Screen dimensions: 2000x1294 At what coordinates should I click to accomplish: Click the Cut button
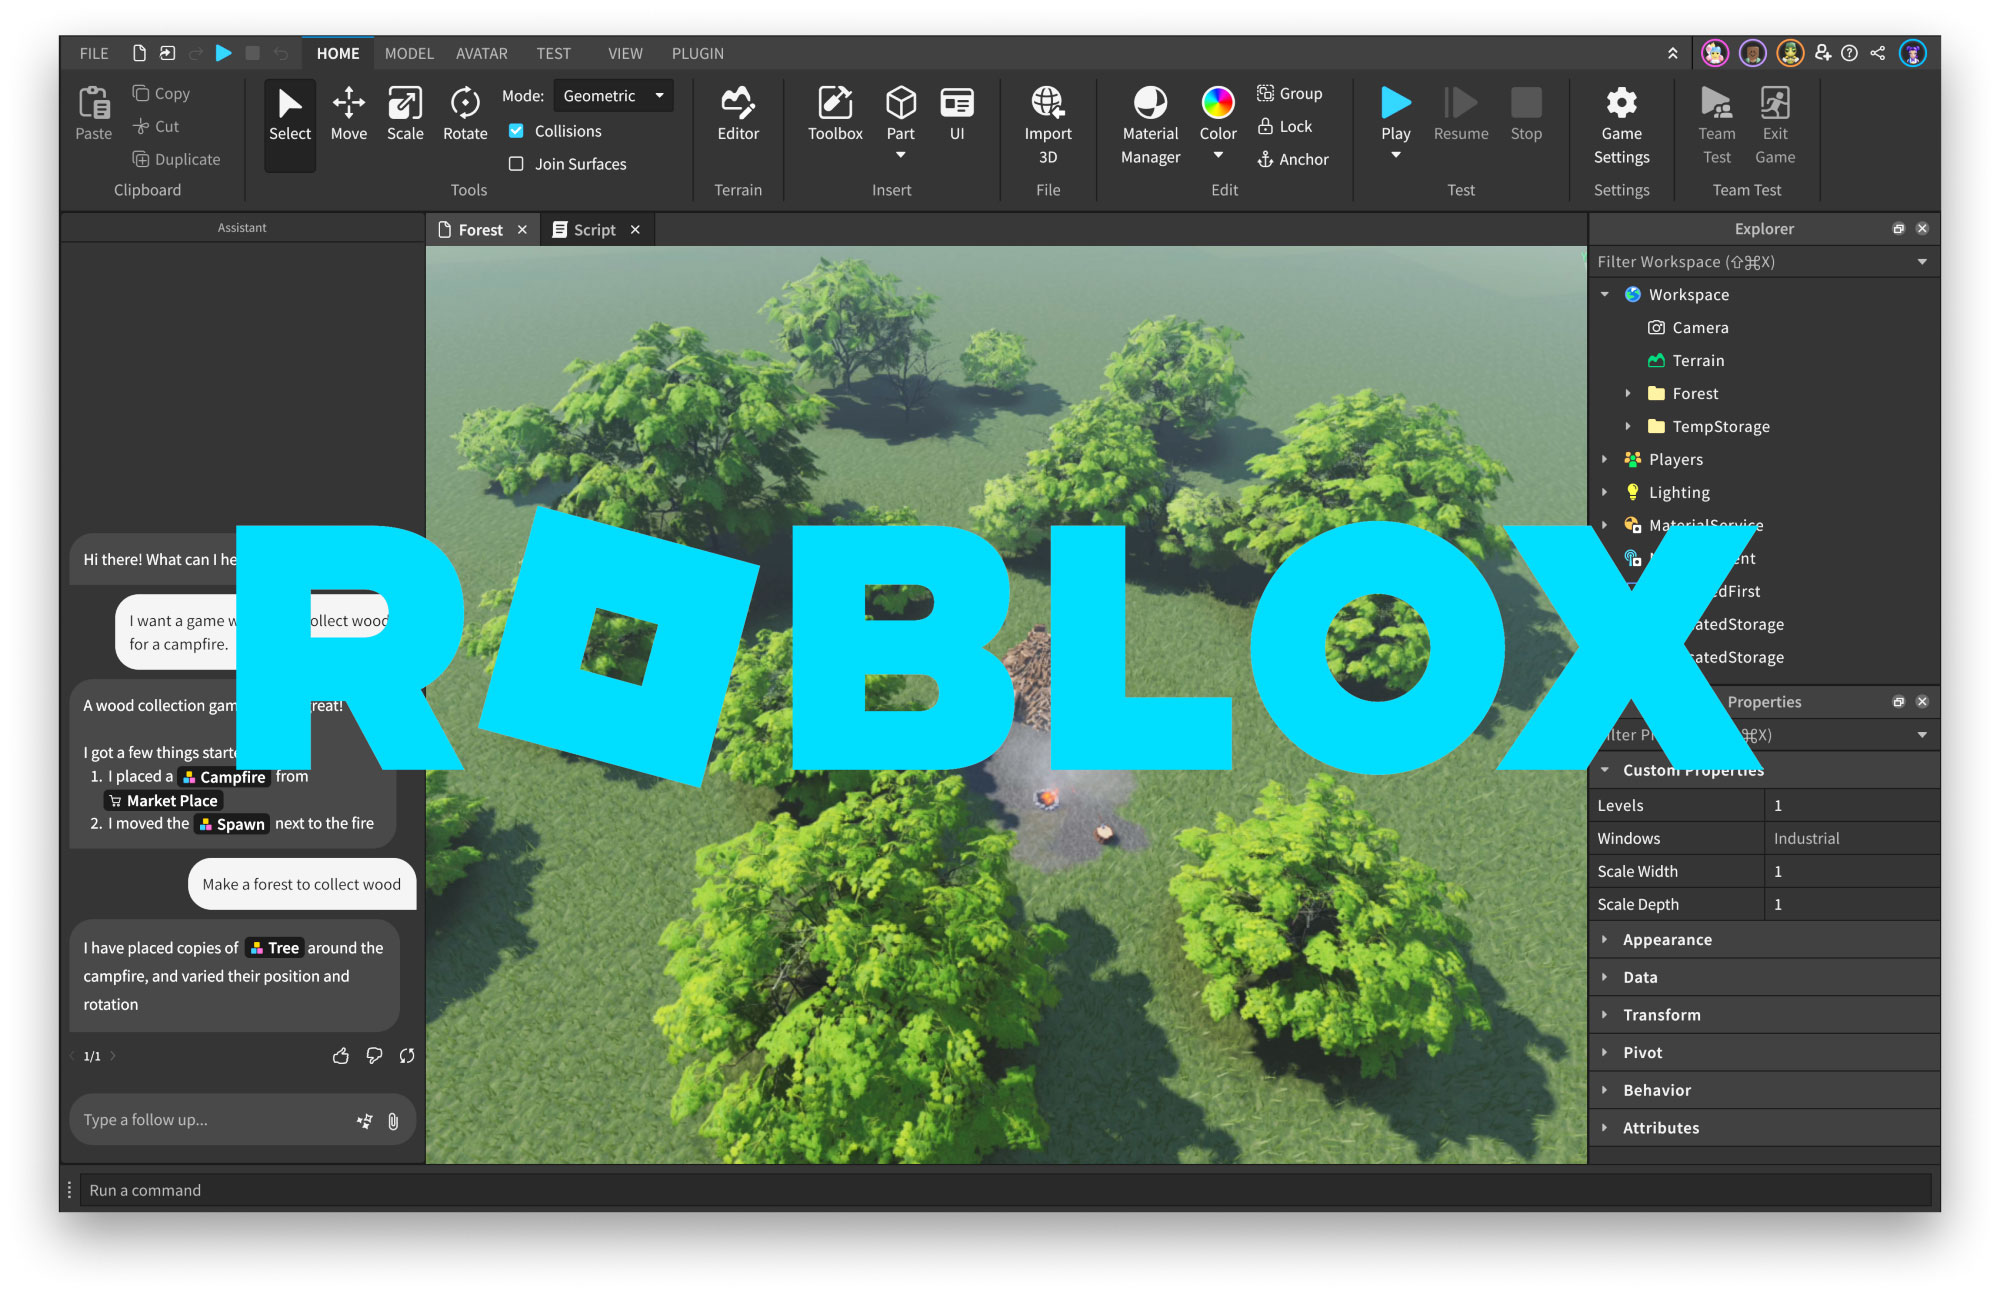[156, 126]
